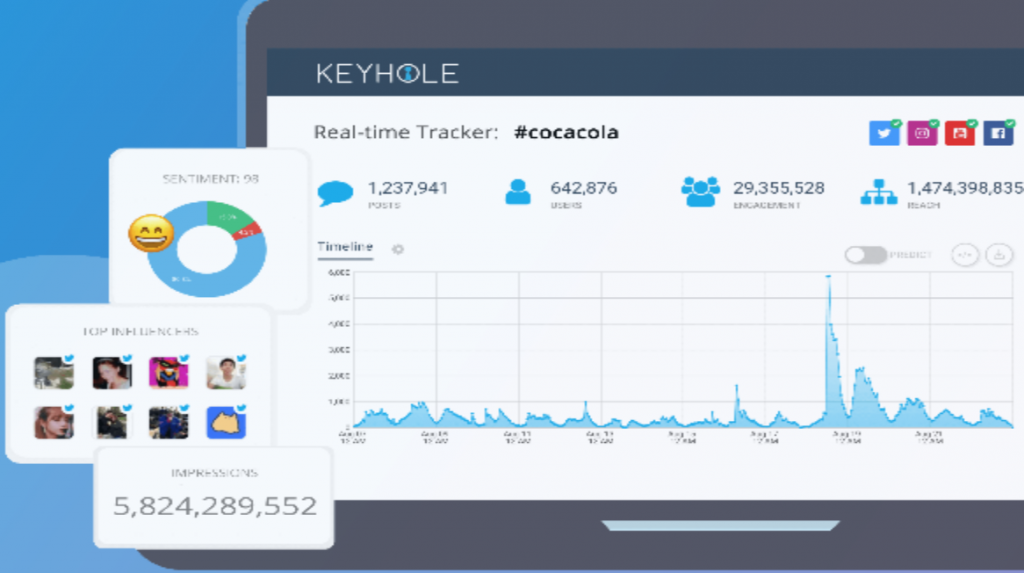The height and width of the screenshot is (573, 1024).
Task: Open the blue cat-shaped influencer avatar
Action: tap(226, 423)
